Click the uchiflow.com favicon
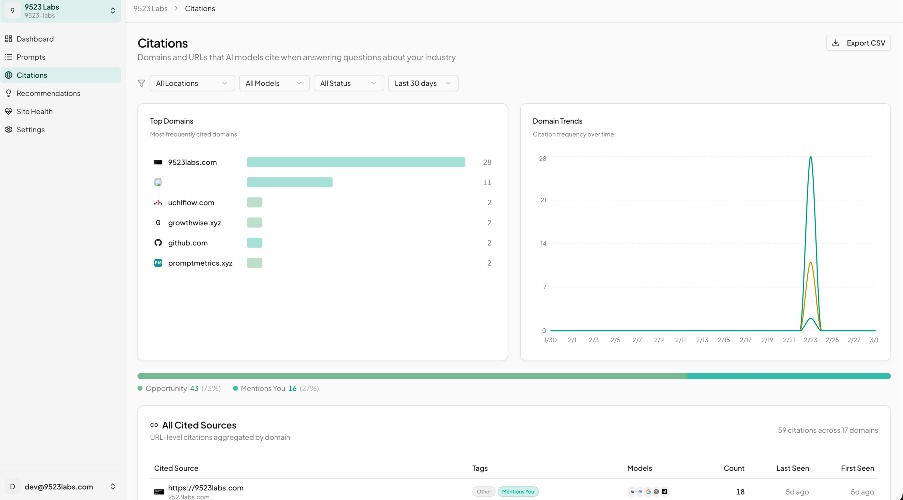Viewport: 903px width, 500px height. tap(158, 203)
